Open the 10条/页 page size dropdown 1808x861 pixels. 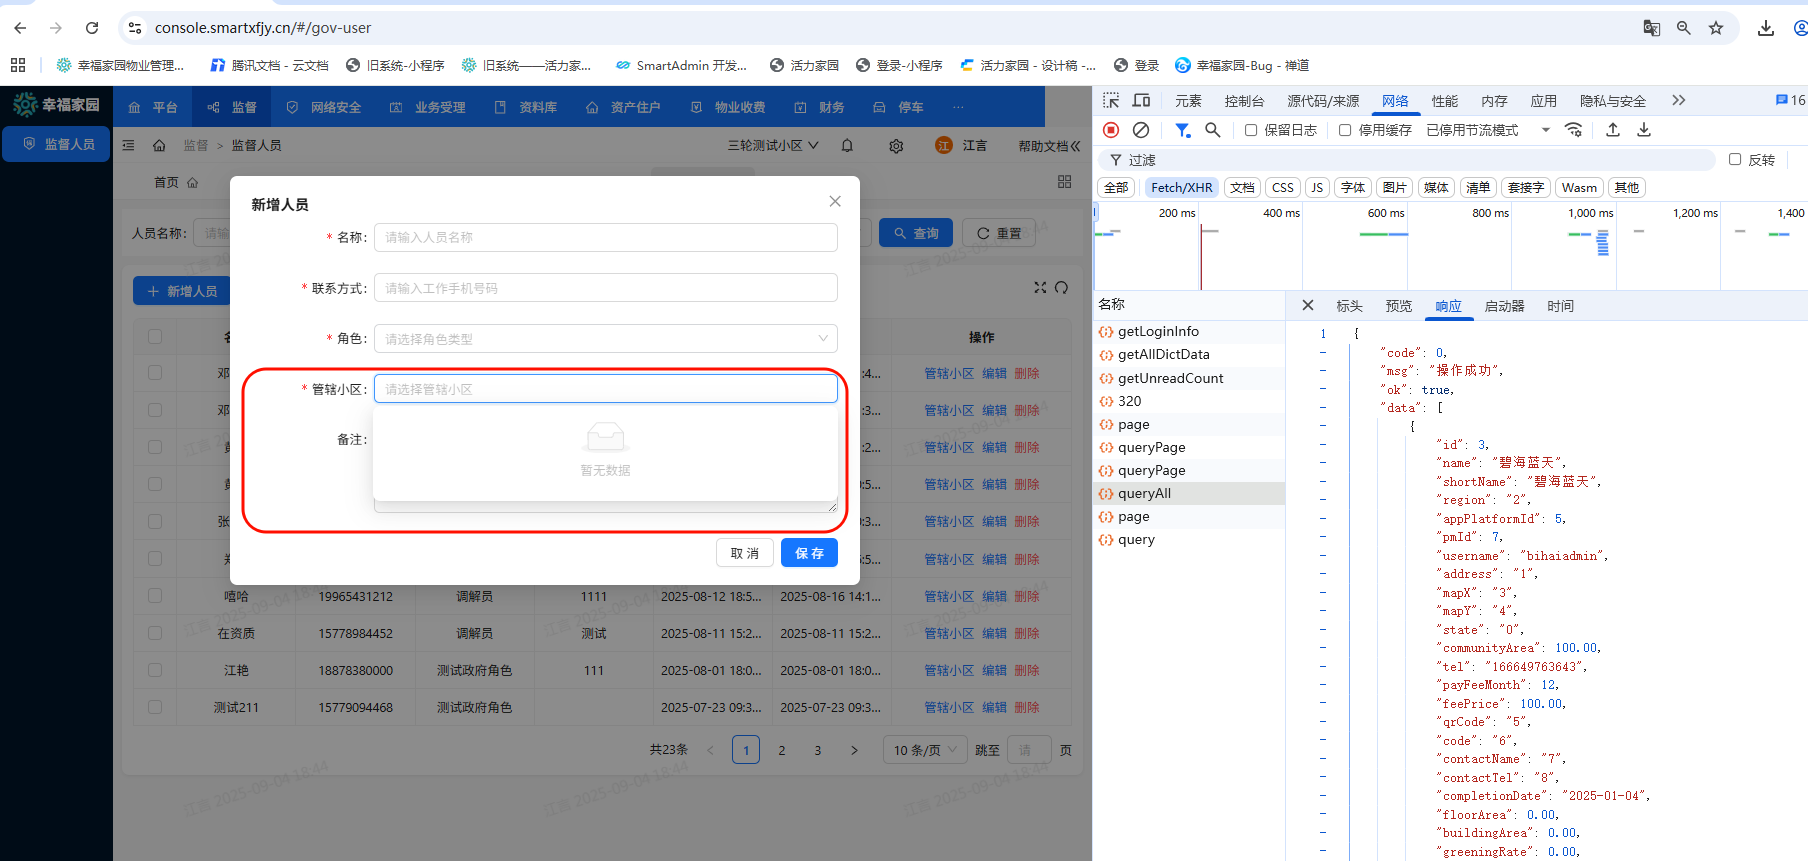[x=925, y=750]
